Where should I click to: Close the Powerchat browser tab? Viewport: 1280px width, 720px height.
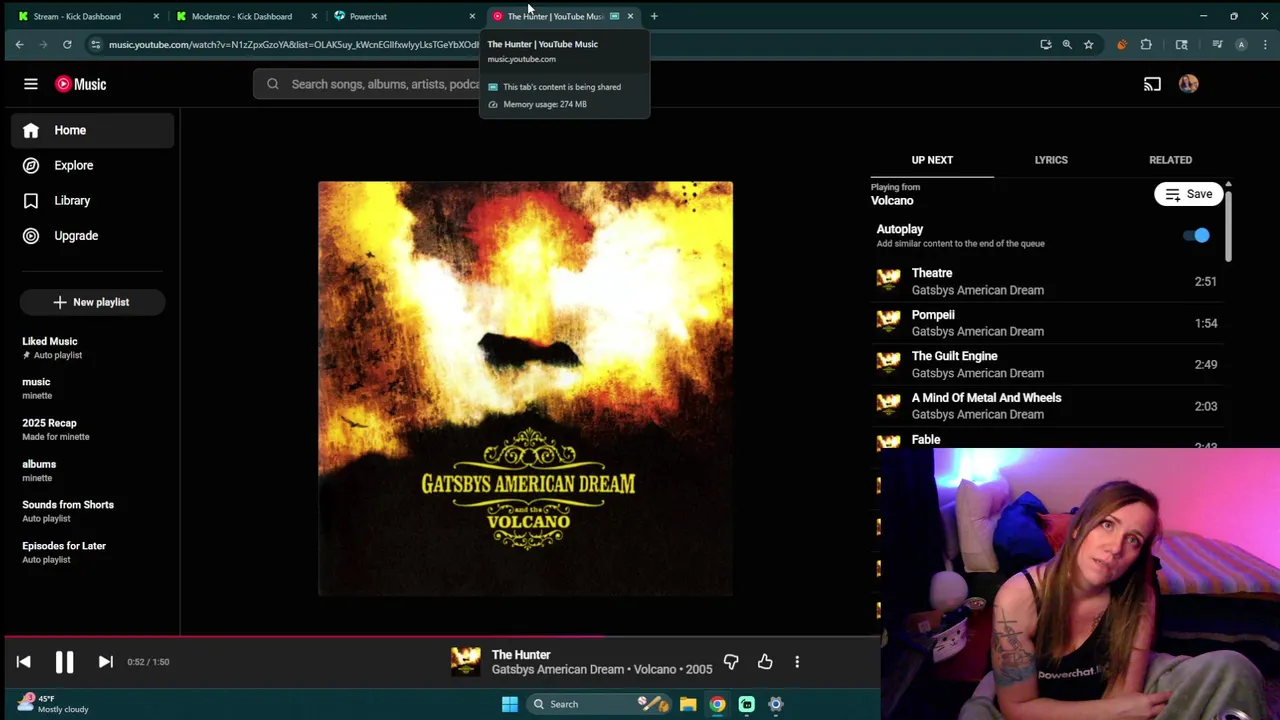click(x=472, y=16)
